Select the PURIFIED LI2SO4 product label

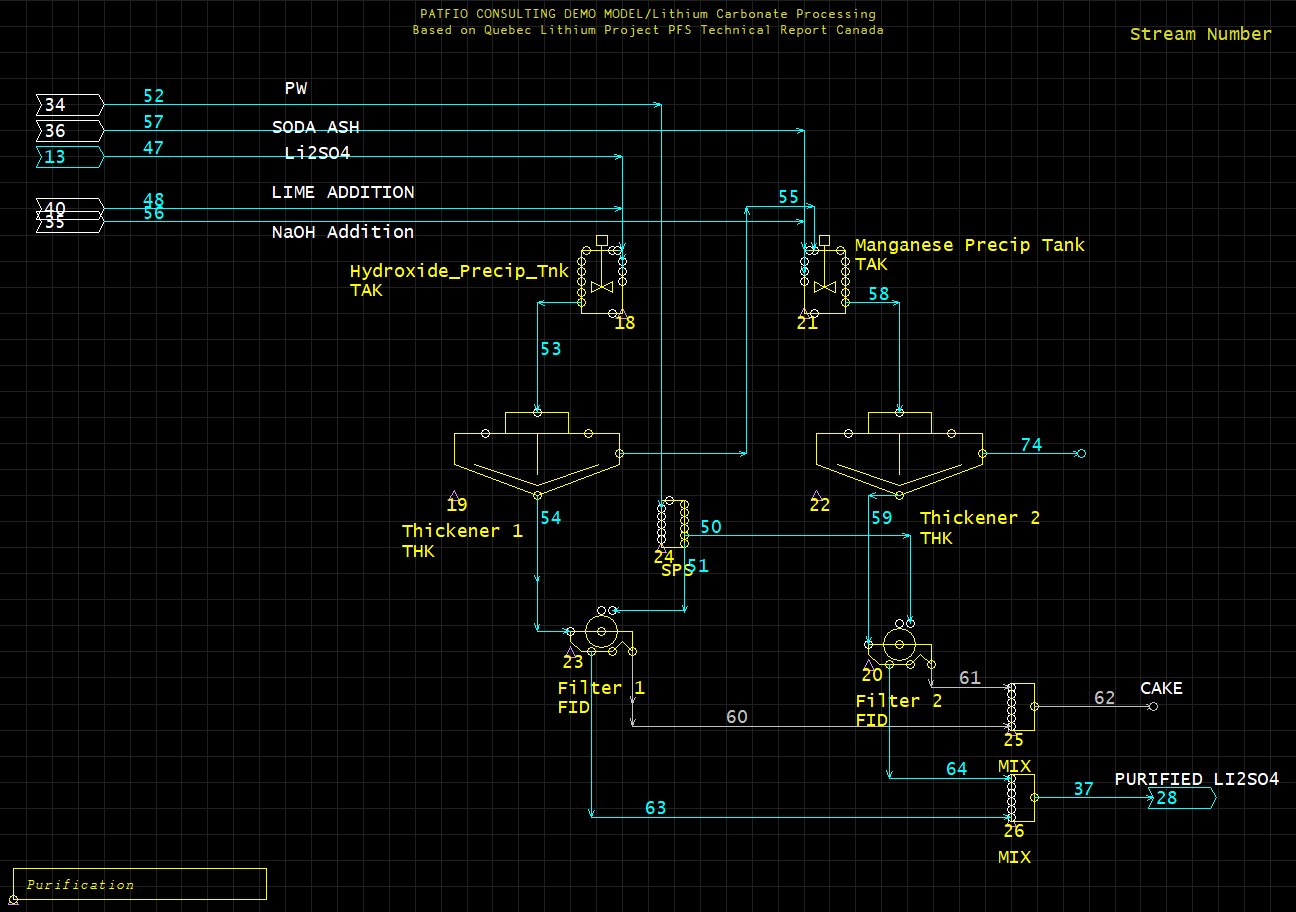tap(1196, 779)
